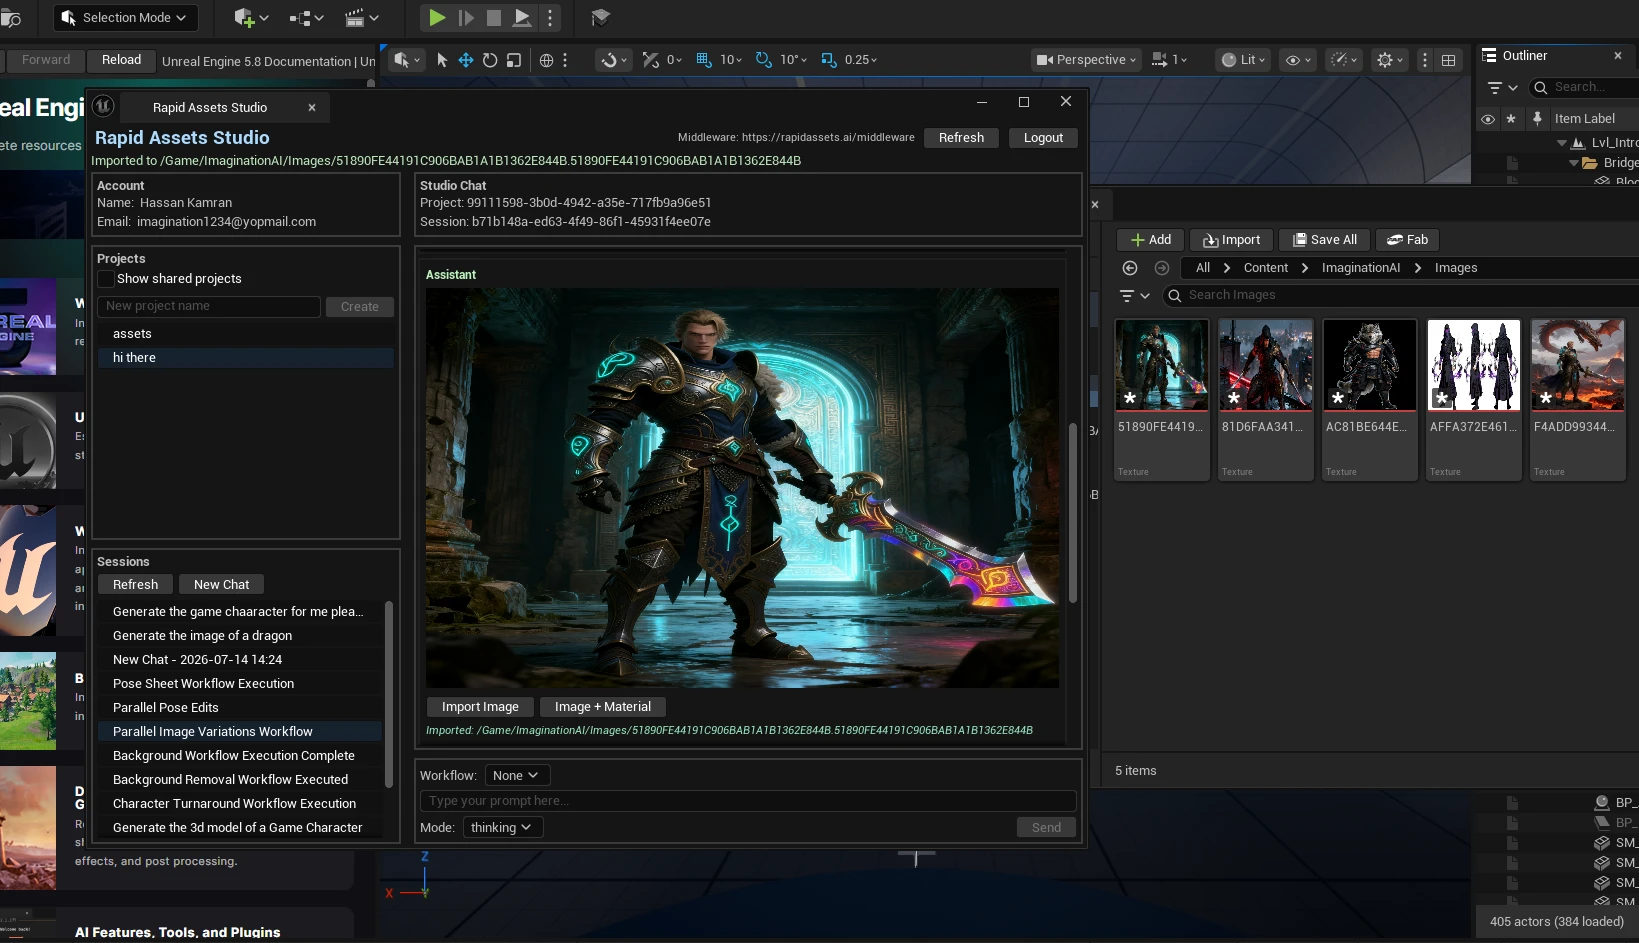Click the ImaginationAI breadcrumb
This screenshot has height=943, width=1639.
click(x=1360, y=268)
